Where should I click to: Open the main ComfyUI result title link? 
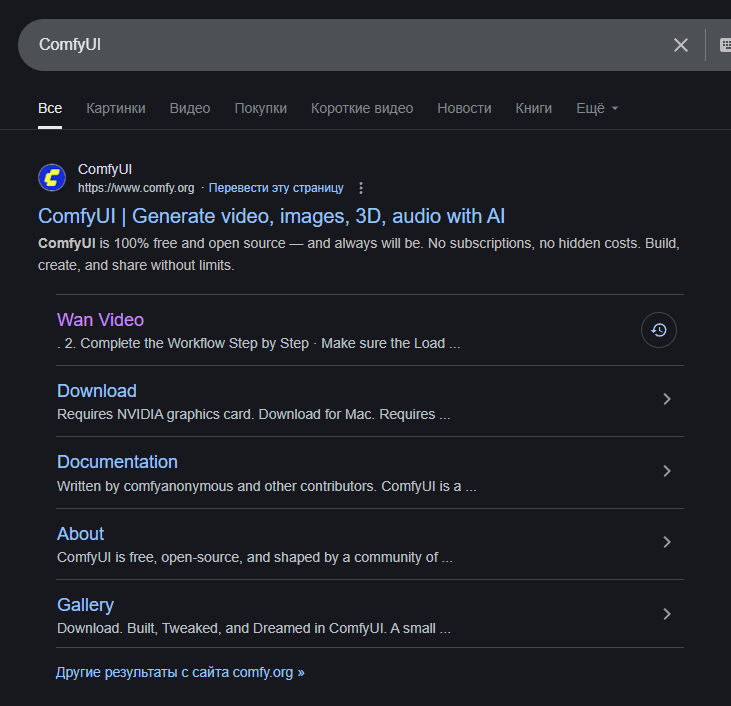click(x=271, y=216)
